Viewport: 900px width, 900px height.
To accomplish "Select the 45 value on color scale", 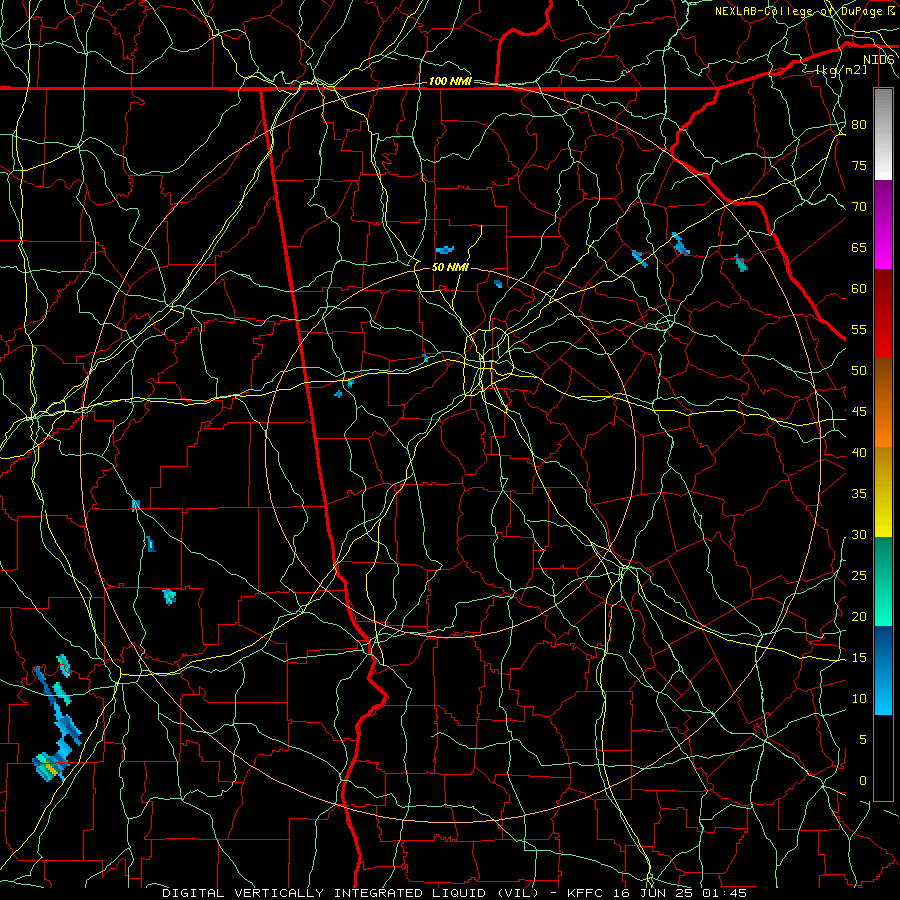I will pos(859,412).
